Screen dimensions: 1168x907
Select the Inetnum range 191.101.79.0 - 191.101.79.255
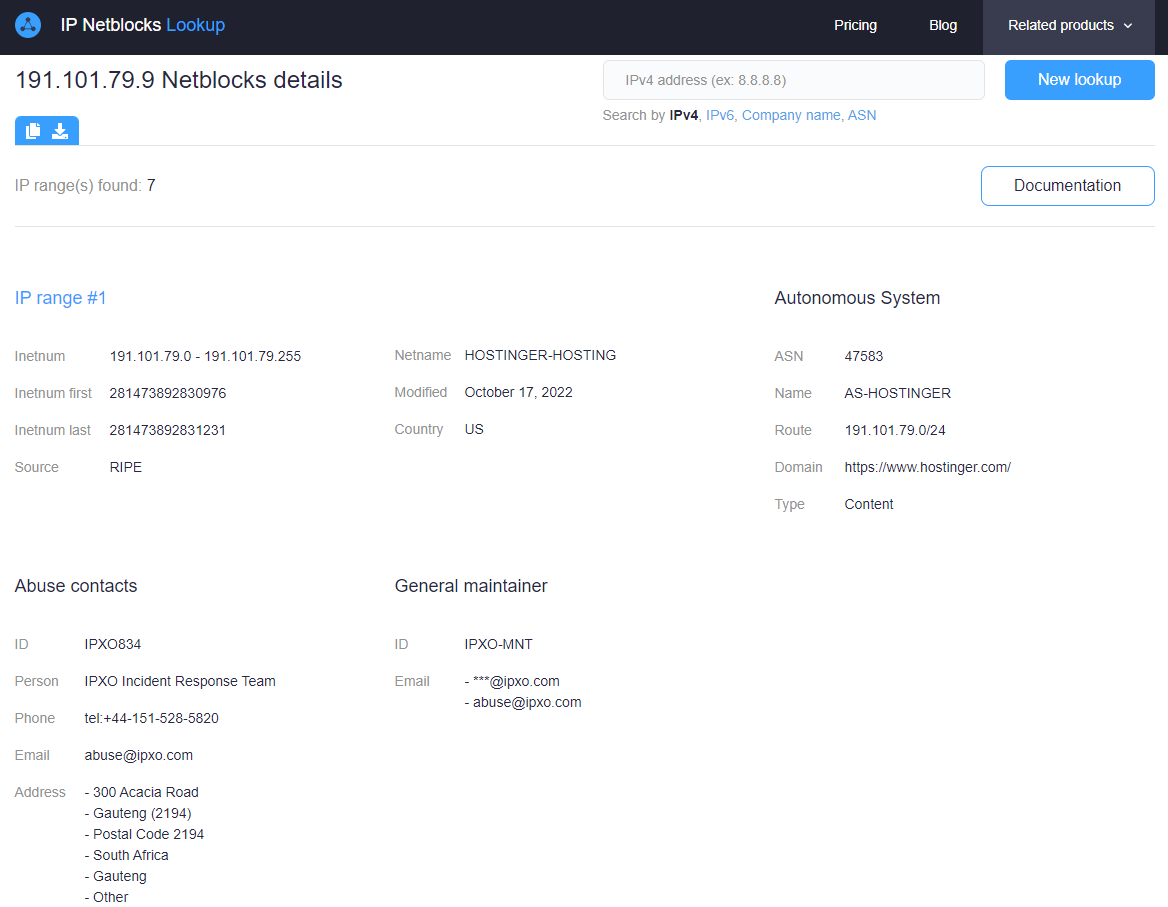coord(205,356)
